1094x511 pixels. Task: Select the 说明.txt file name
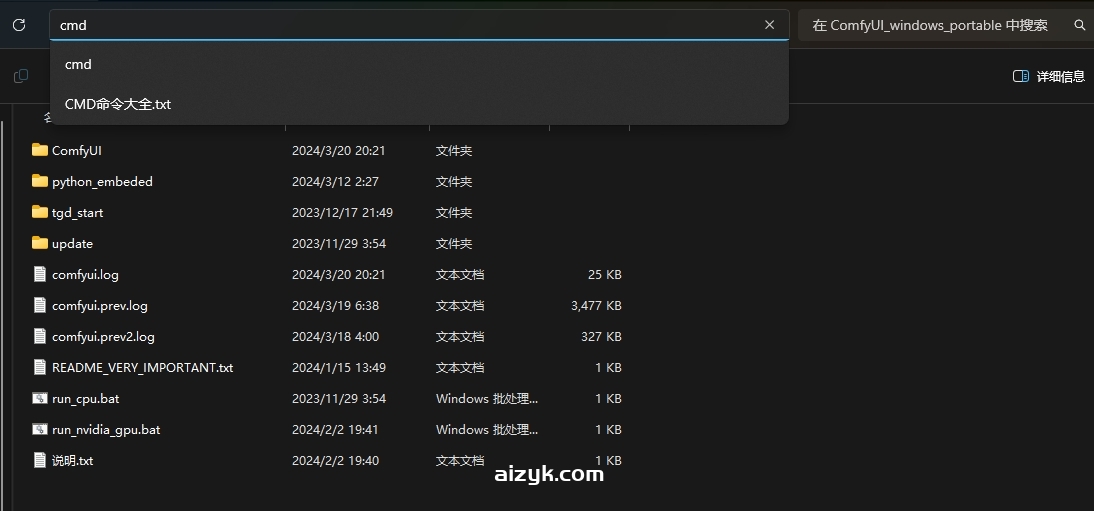tap(73, 461)
